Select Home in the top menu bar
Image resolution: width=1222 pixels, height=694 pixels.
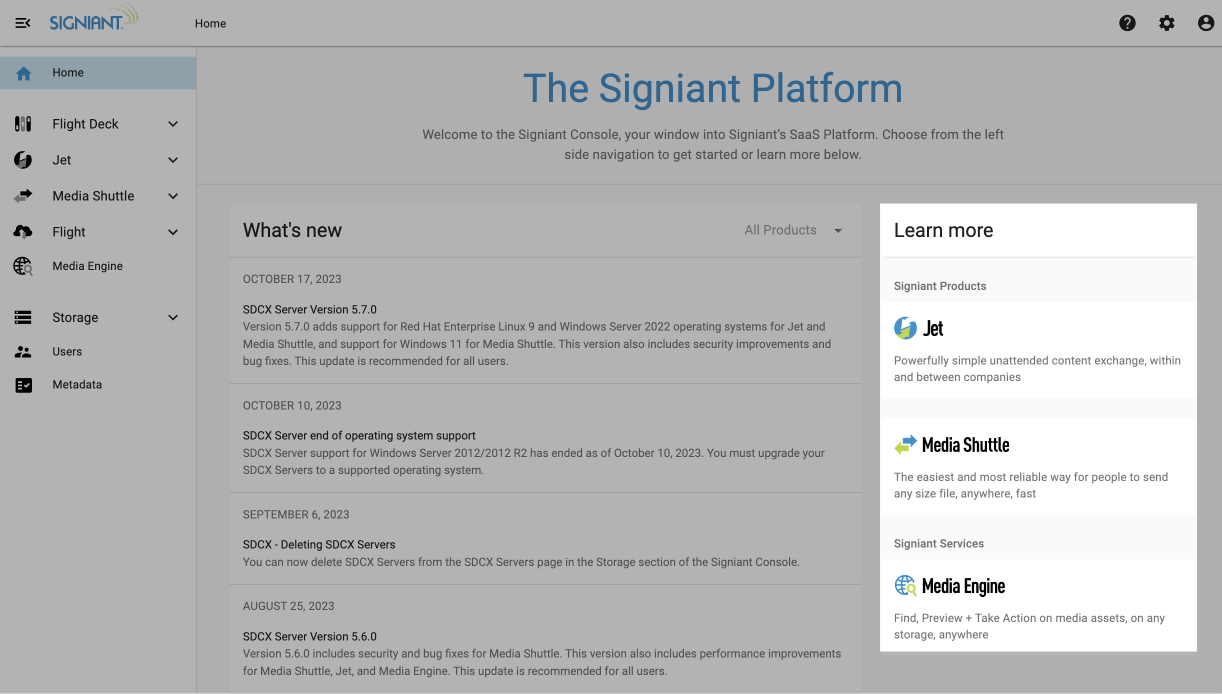point(210,22)
